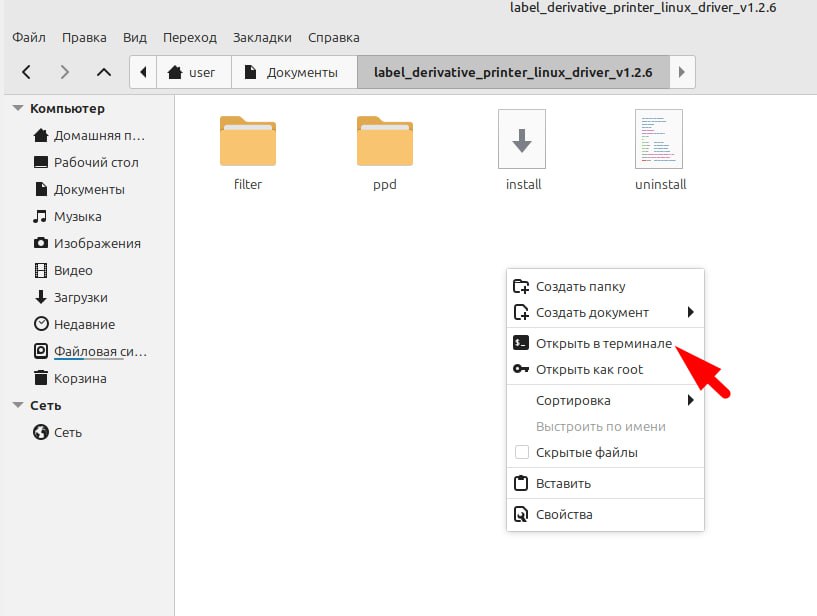817x616 pixels.
Task: Open the Закладки menu
Action: point(262,37)
